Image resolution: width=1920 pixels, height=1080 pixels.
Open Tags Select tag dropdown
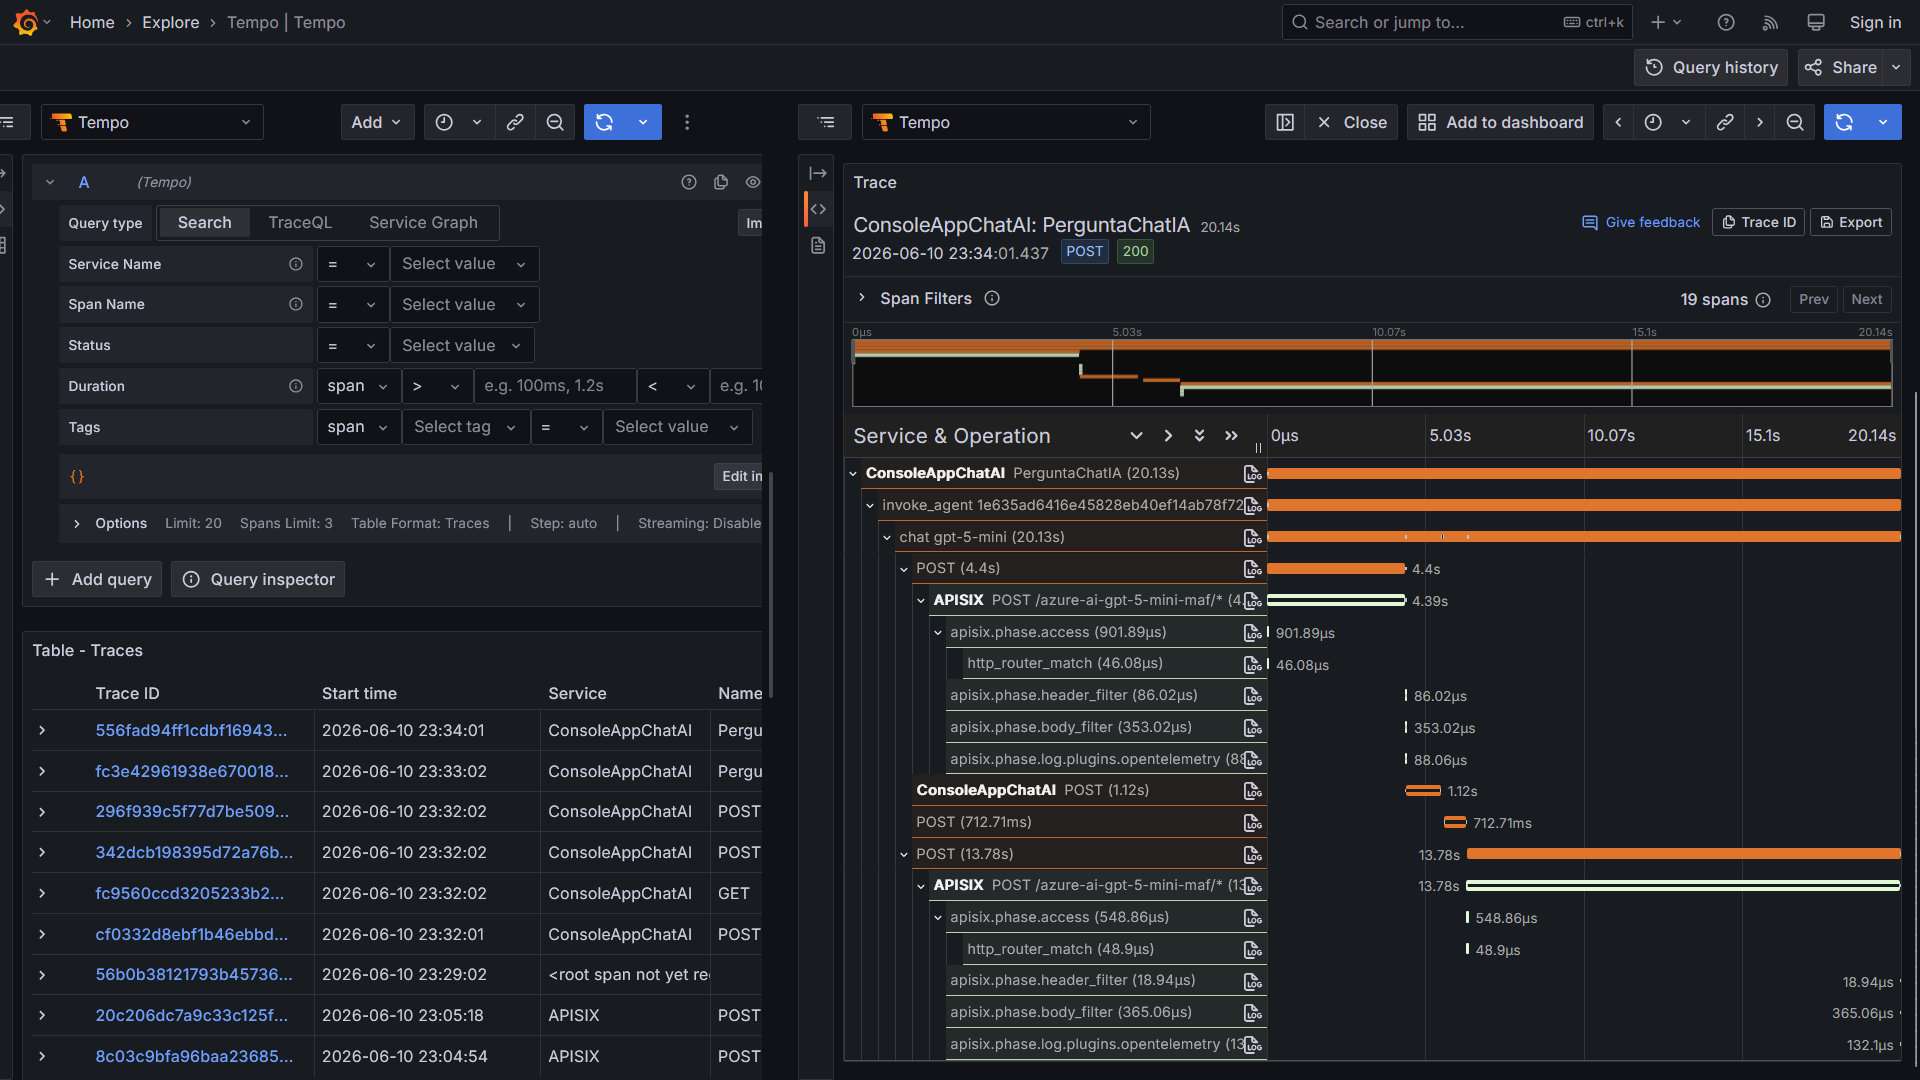click(465, 427)
